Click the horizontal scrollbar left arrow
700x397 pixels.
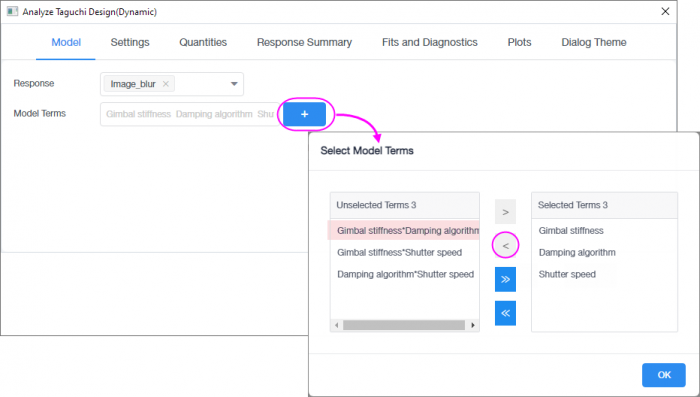[337, 325]
